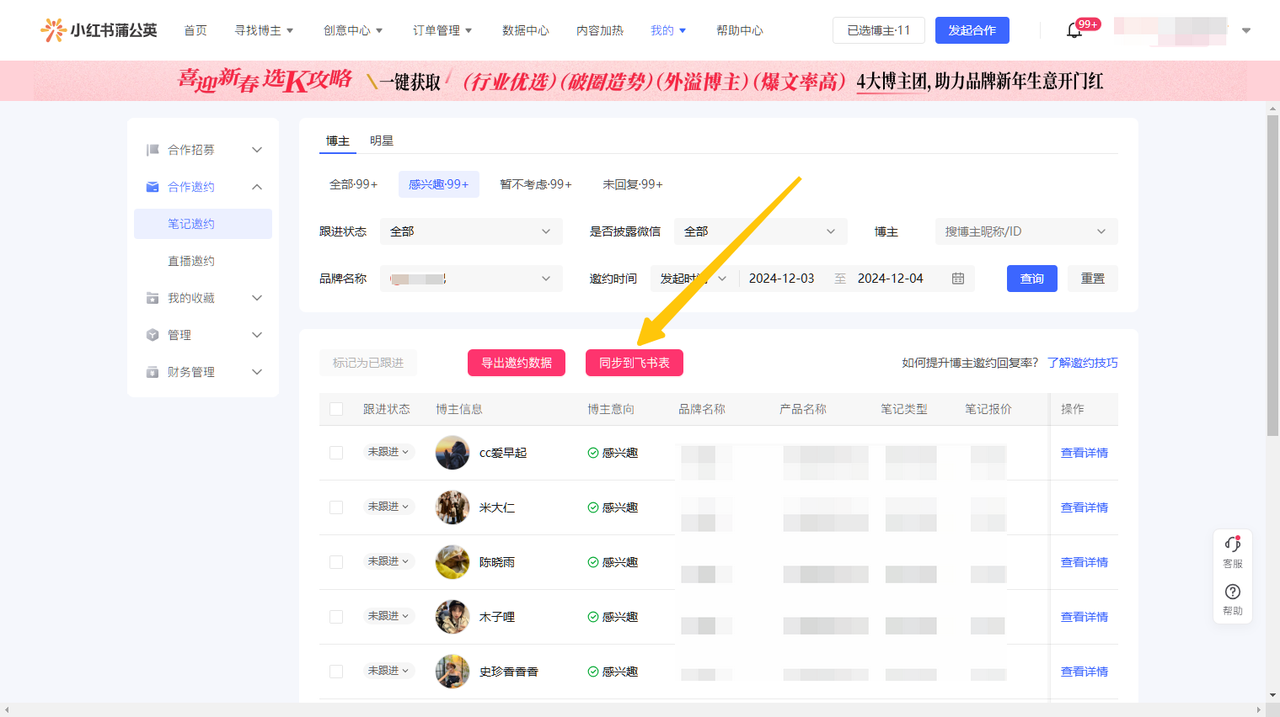Screen dimensions: 1280x717
Task: Open the 了解邀约技巧 link
Action: point(1082,363)
